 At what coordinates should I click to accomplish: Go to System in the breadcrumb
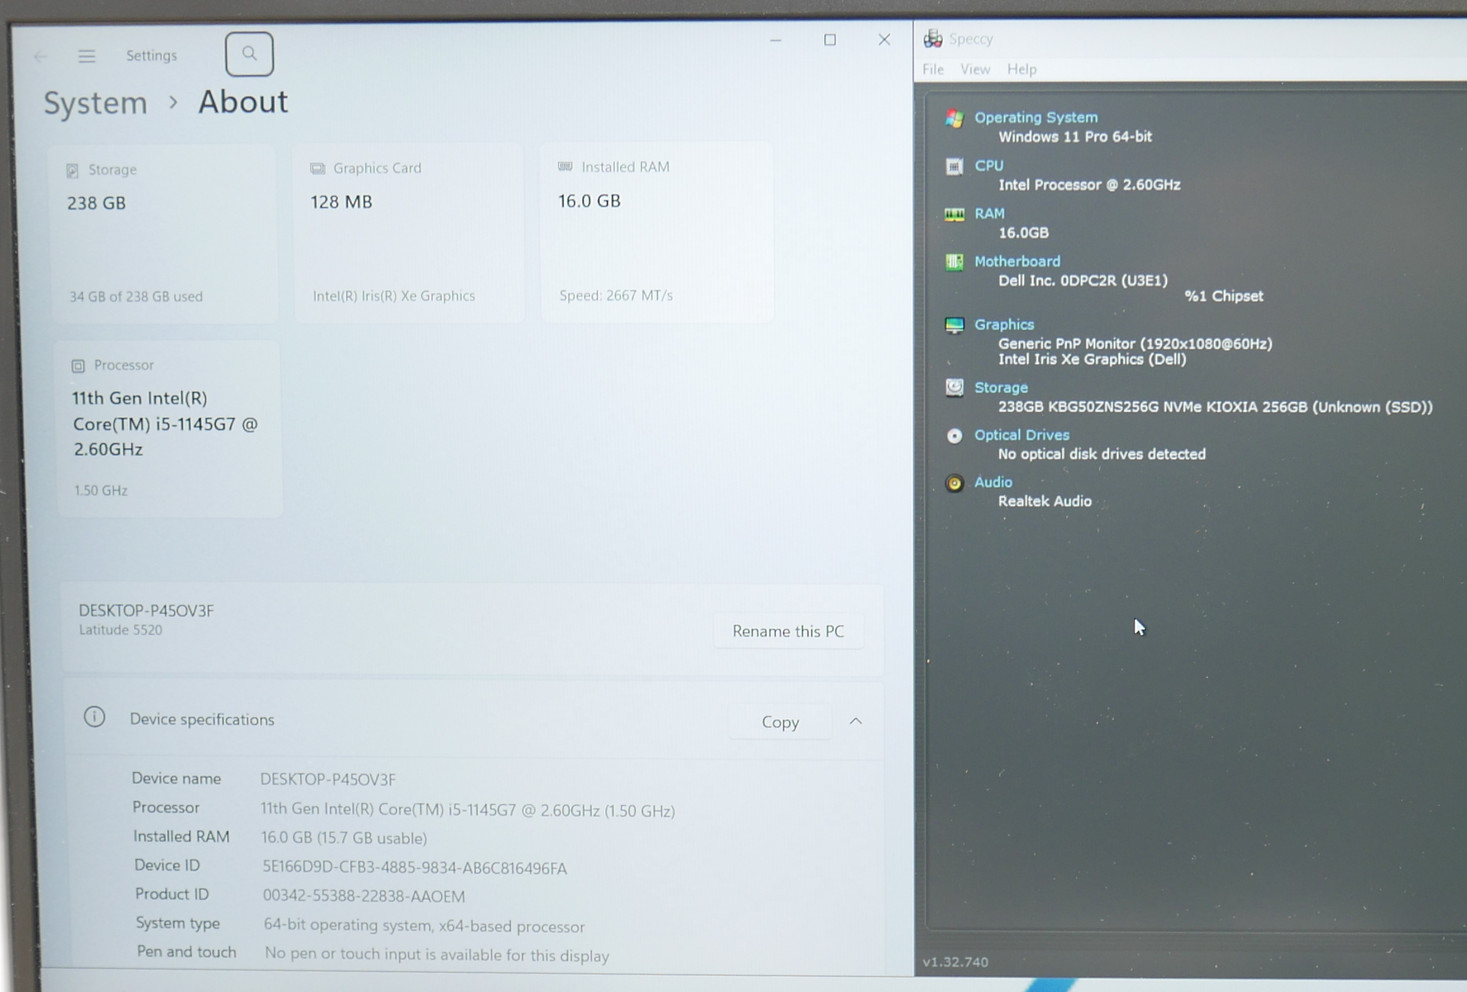(x=95, y=103)
